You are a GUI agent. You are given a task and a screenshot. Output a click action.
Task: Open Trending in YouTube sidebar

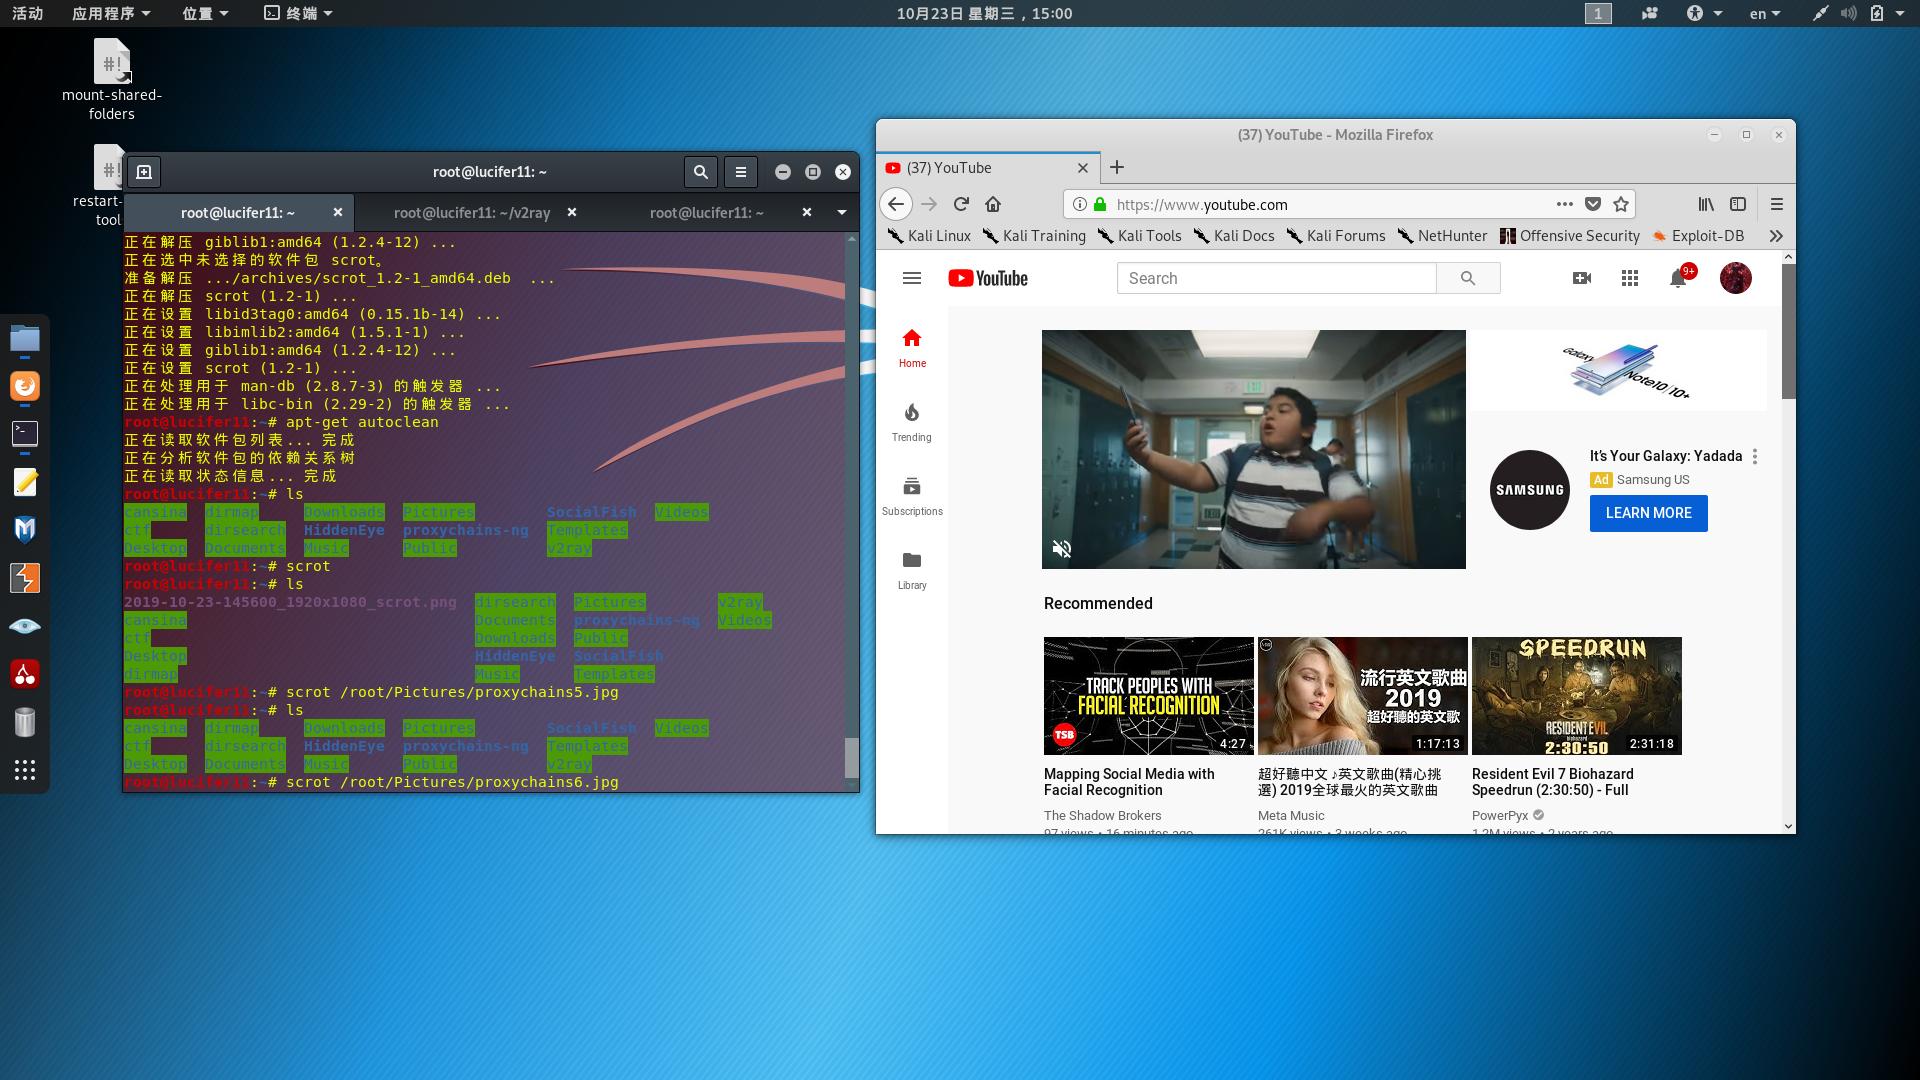tap(912, 422)
